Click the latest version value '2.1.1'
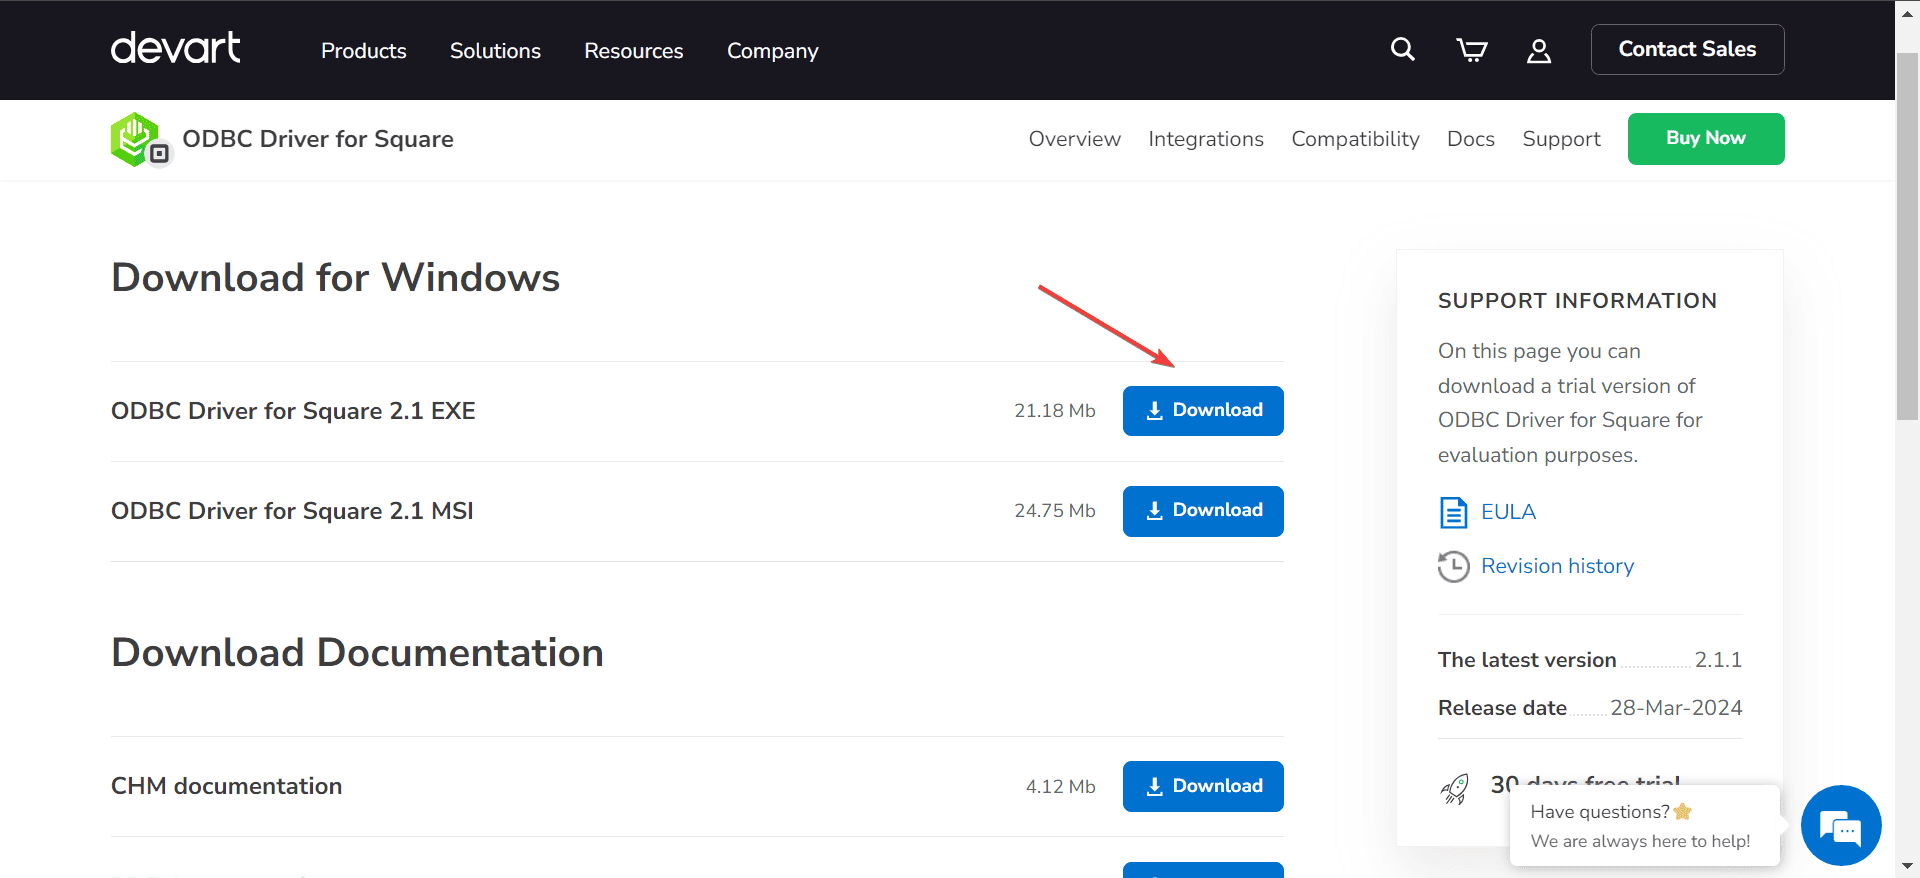The width and height of the screenshot is (1920, 878). point(1718,660)
